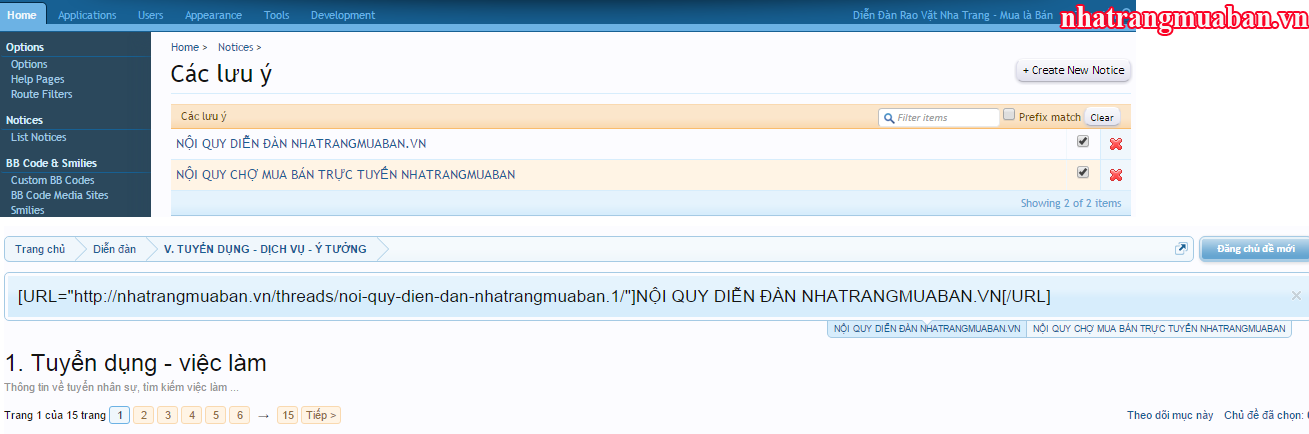Focus the Filter items input field

945,118
